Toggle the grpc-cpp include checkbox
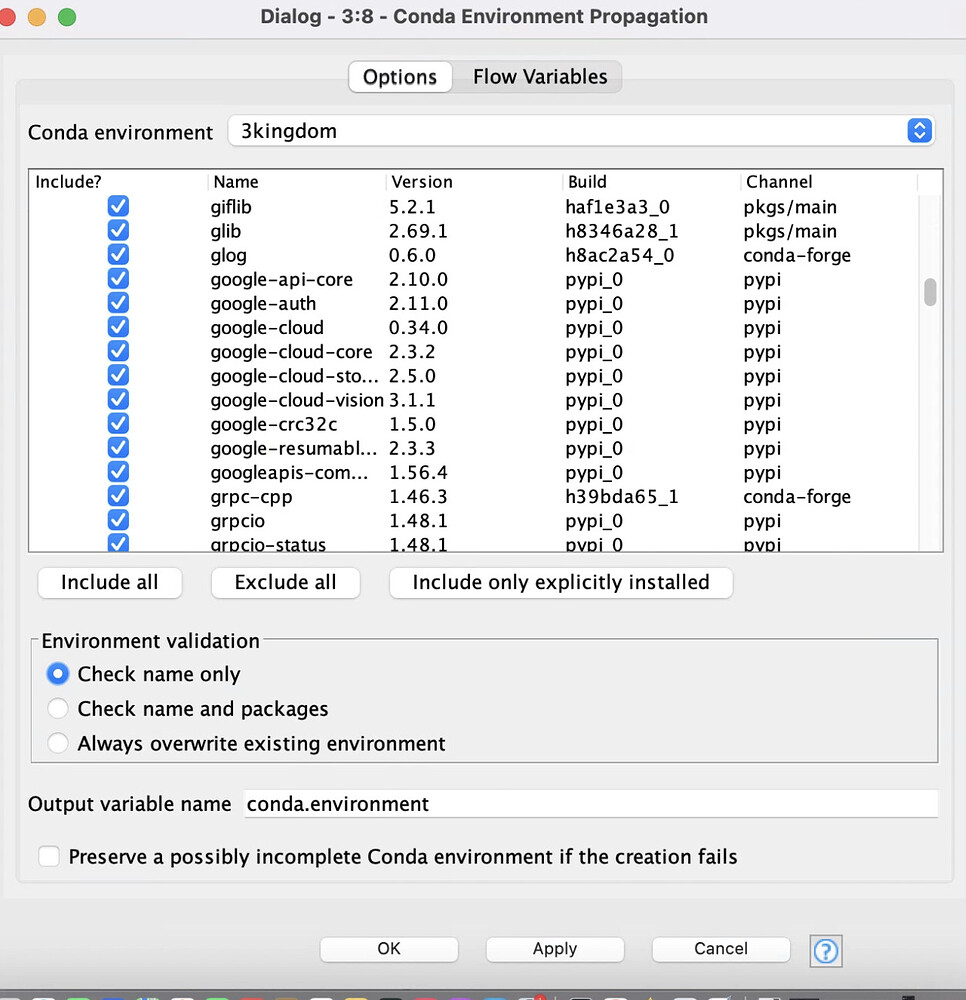Screen dimensions: 966x1000 (118, 496)
